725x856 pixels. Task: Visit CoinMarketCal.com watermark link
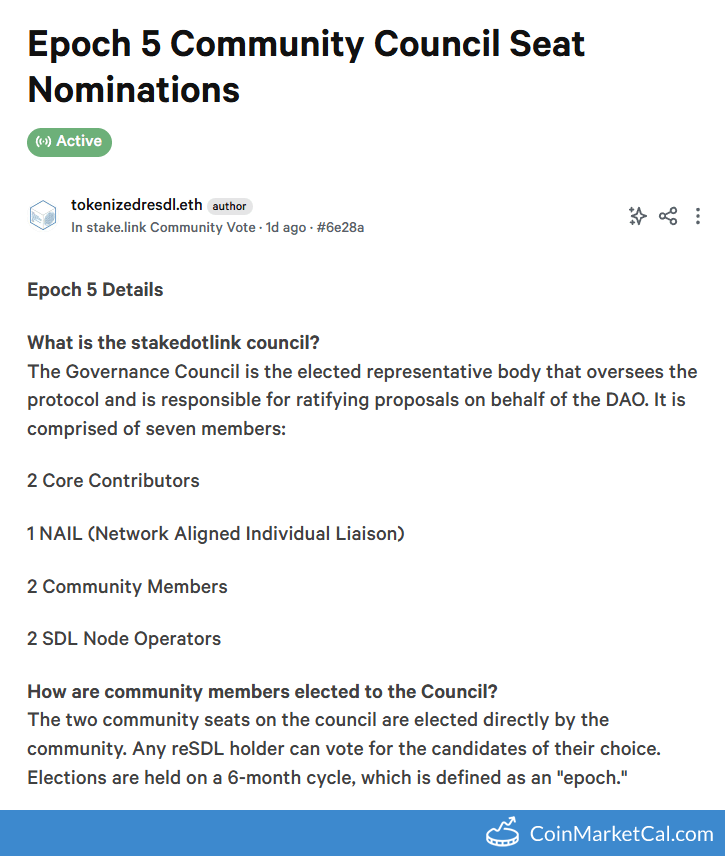[620, 834]
